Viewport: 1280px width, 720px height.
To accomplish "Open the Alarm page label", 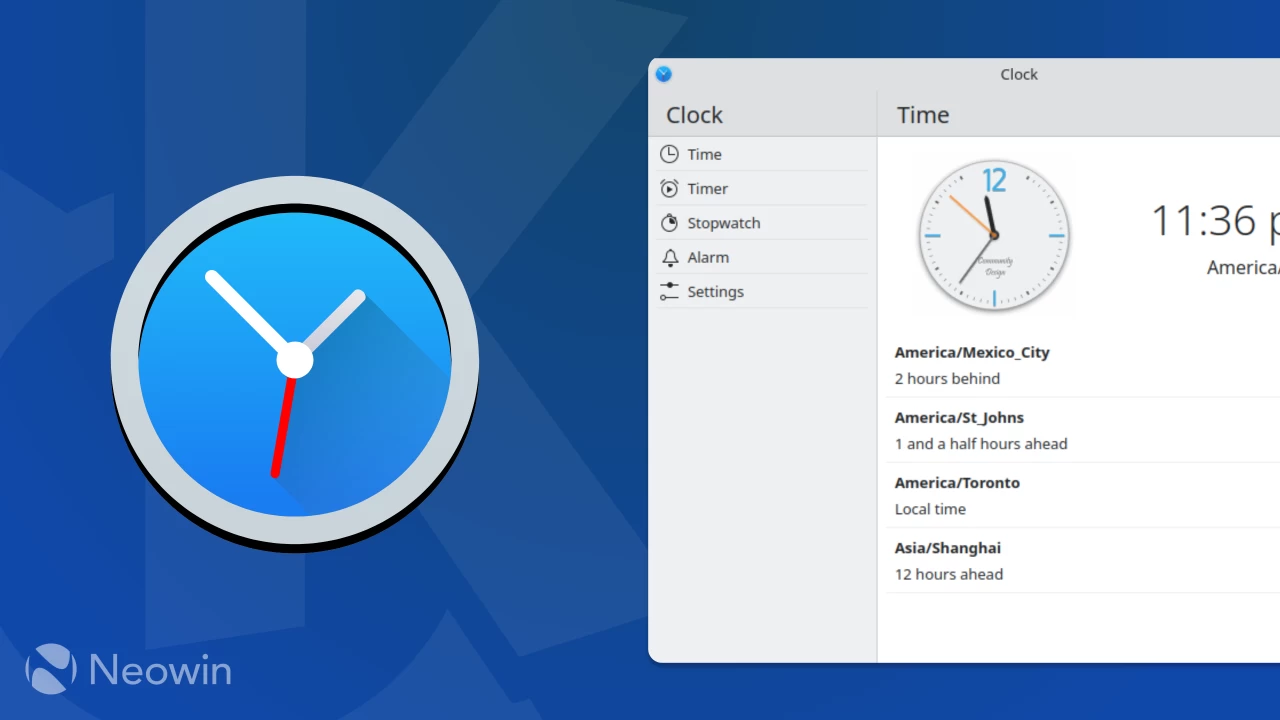I will coord(707,257).
